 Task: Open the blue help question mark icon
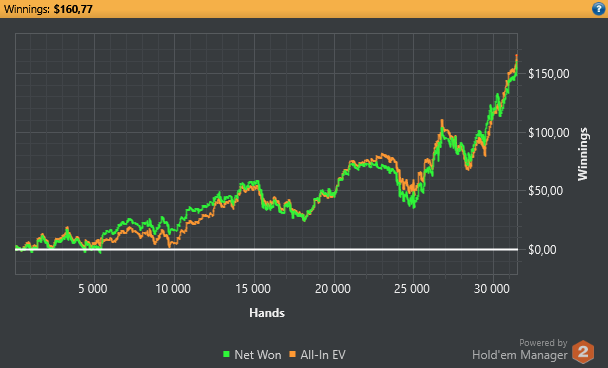tap(599, 9)
